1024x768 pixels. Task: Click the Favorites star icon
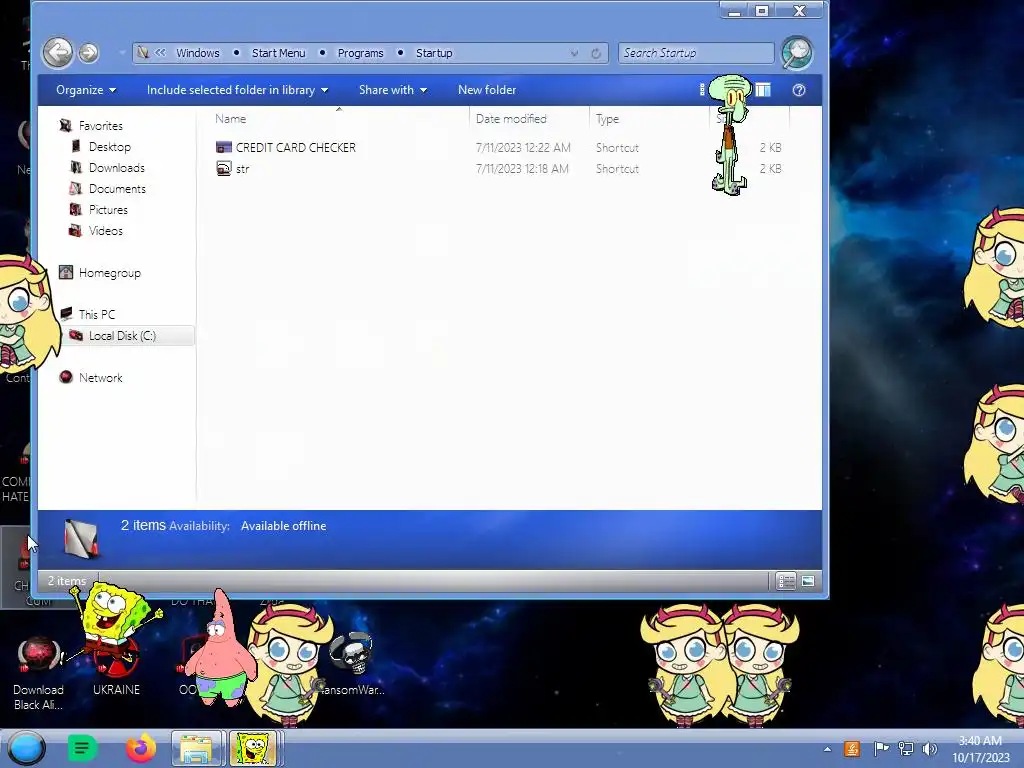tap(65, 125)
